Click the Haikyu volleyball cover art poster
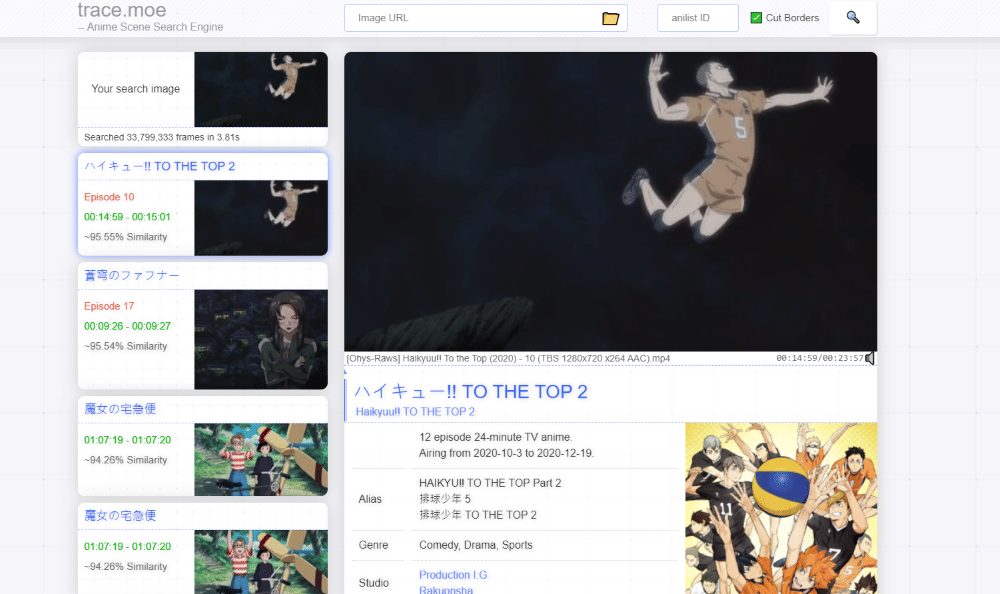The width and height of the screenshot is (1000, 594). point(780,508)
